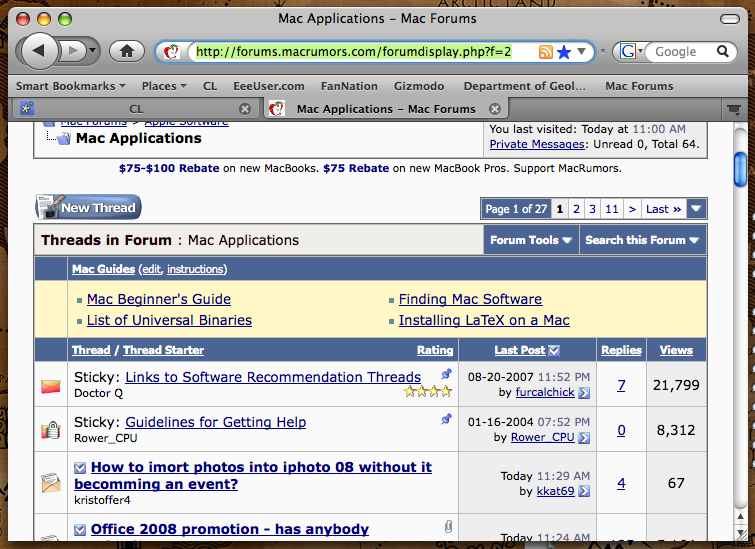Run search with the magnifying glass icon
Image resolution: width=755 pixels, height=549 pixels.
(x=723, y=51)
